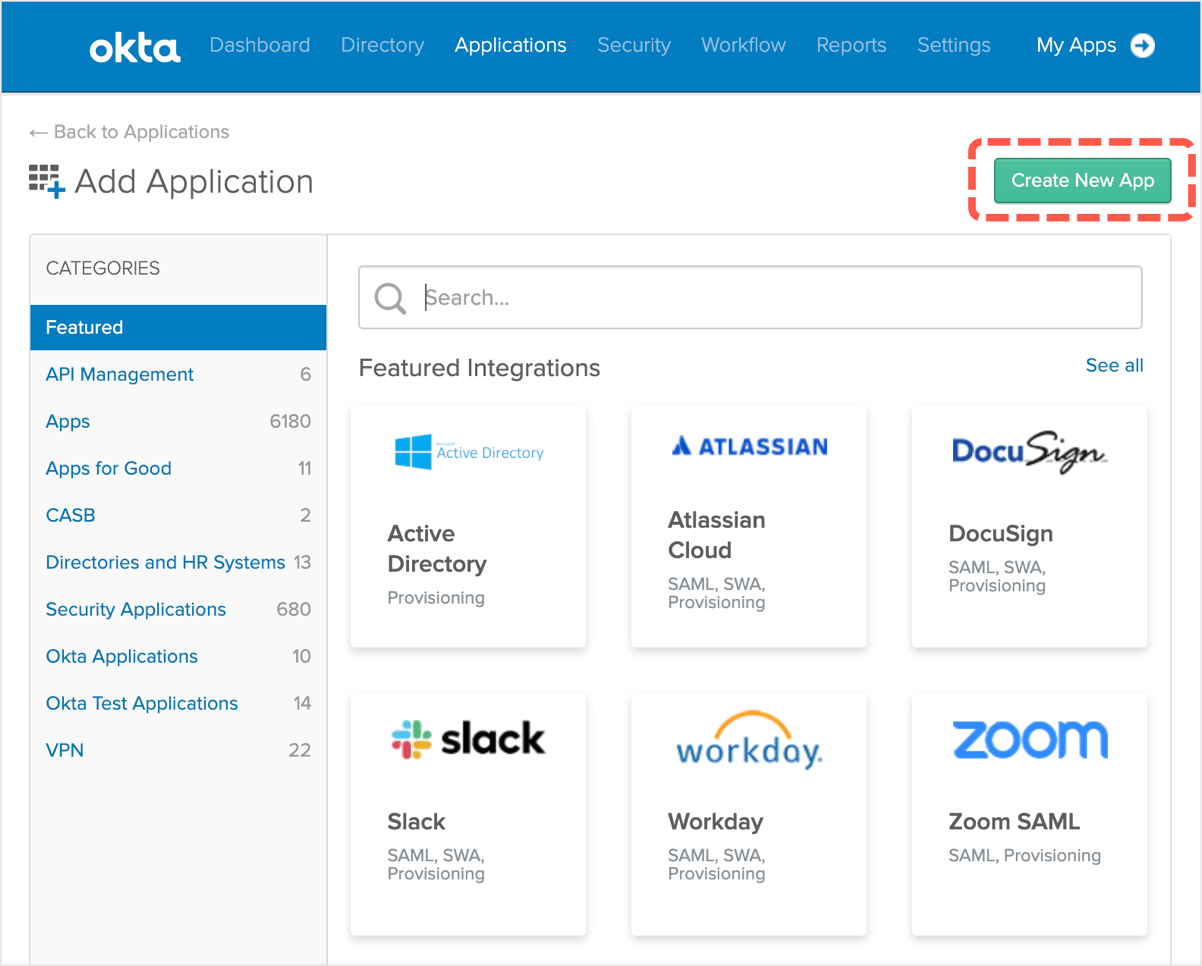This screenshot has height=966, width=1202.
Task: Open the Security menu
Action: [x=634, y=45]
